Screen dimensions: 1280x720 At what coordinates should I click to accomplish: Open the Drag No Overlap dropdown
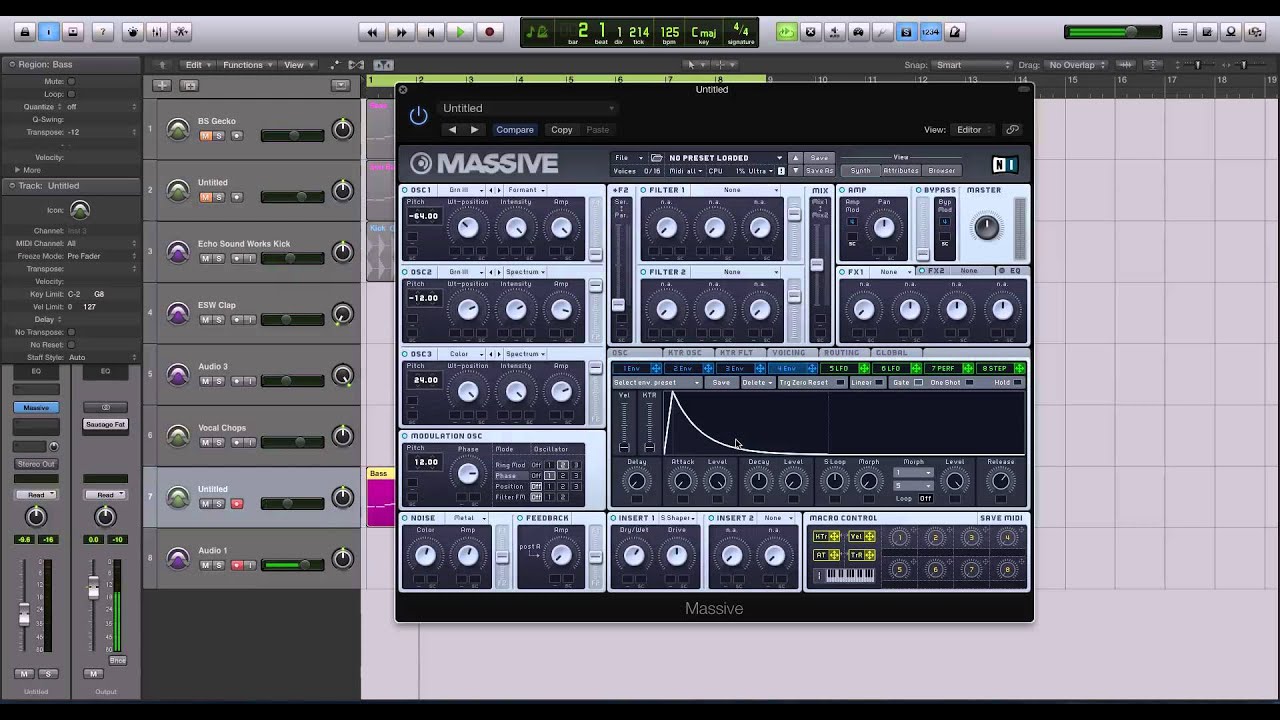pos(1076,65)
